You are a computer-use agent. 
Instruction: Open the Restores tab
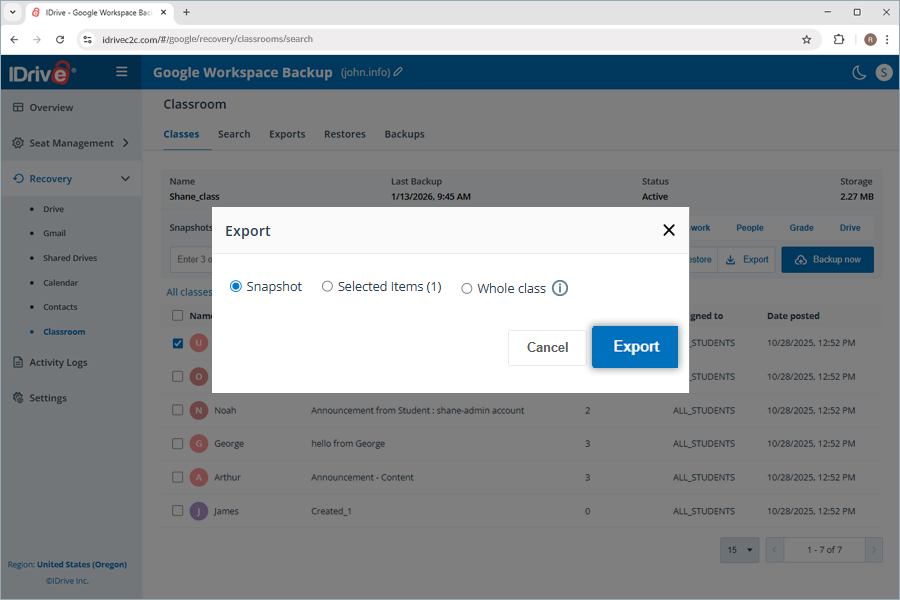click(x=345, y=133)
